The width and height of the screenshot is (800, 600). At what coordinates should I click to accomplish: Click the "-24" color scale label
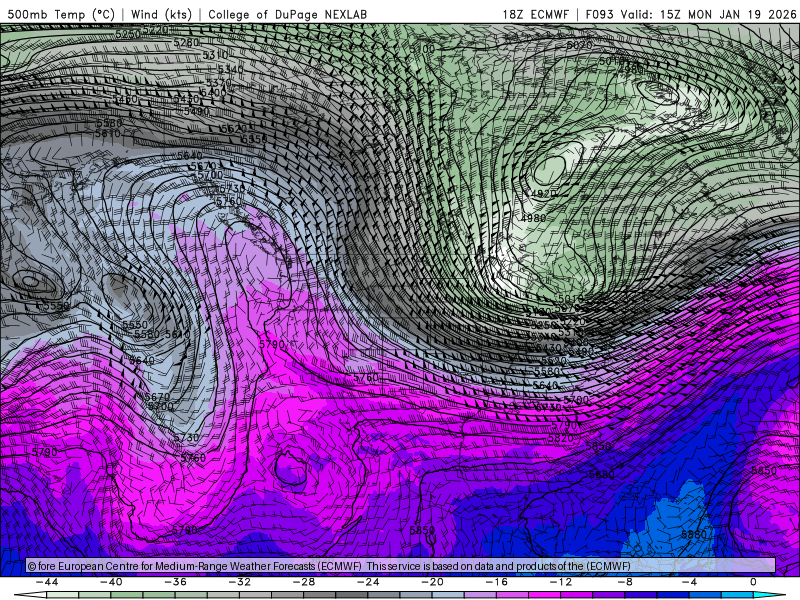(368, 582)
